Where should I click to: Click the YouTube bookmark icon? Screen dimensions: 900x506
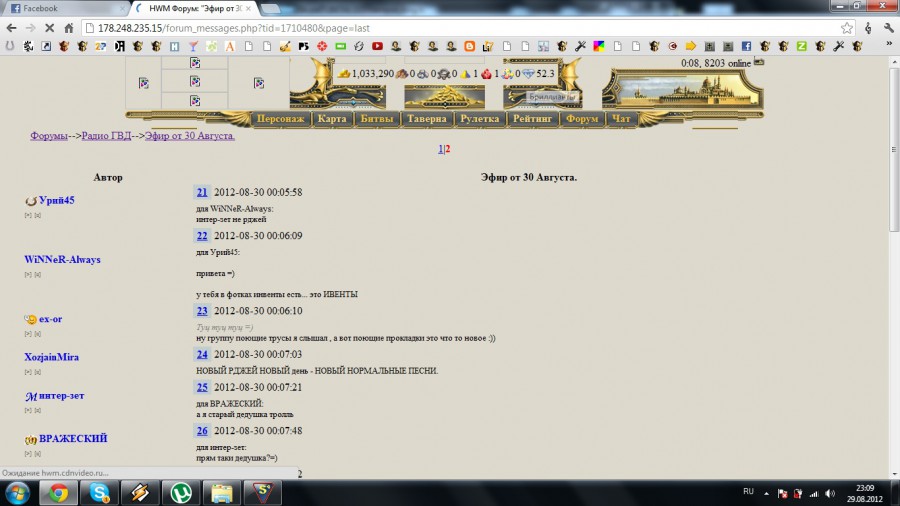point(377,46)
